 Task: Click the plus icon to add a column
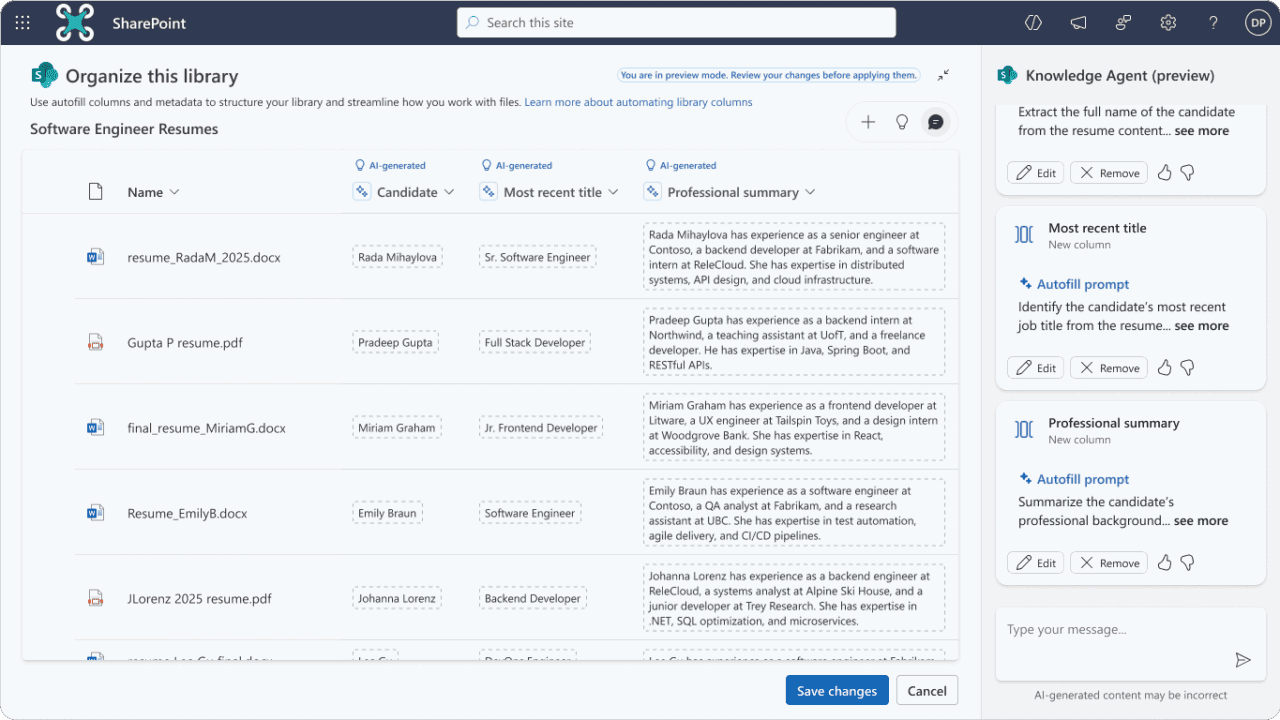pyautogui.click(x=868, y=121)
